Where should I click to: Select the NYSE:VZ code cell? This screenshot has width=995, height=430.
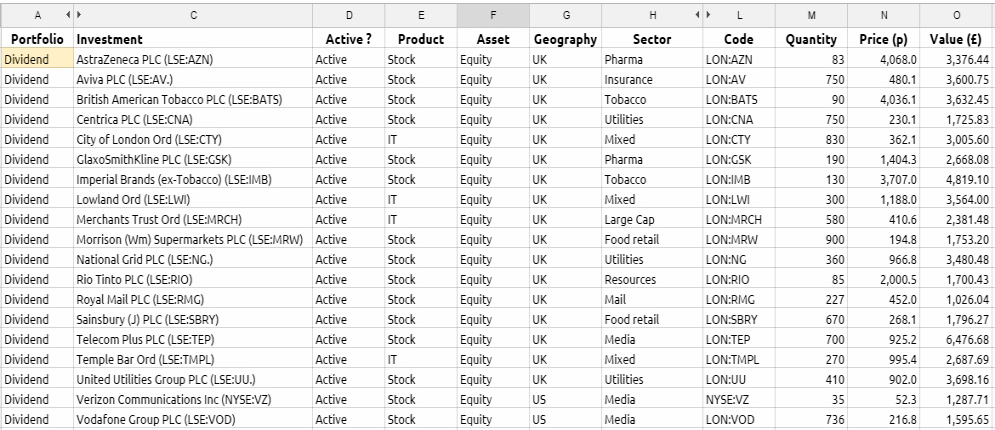[x=739, y=400]
